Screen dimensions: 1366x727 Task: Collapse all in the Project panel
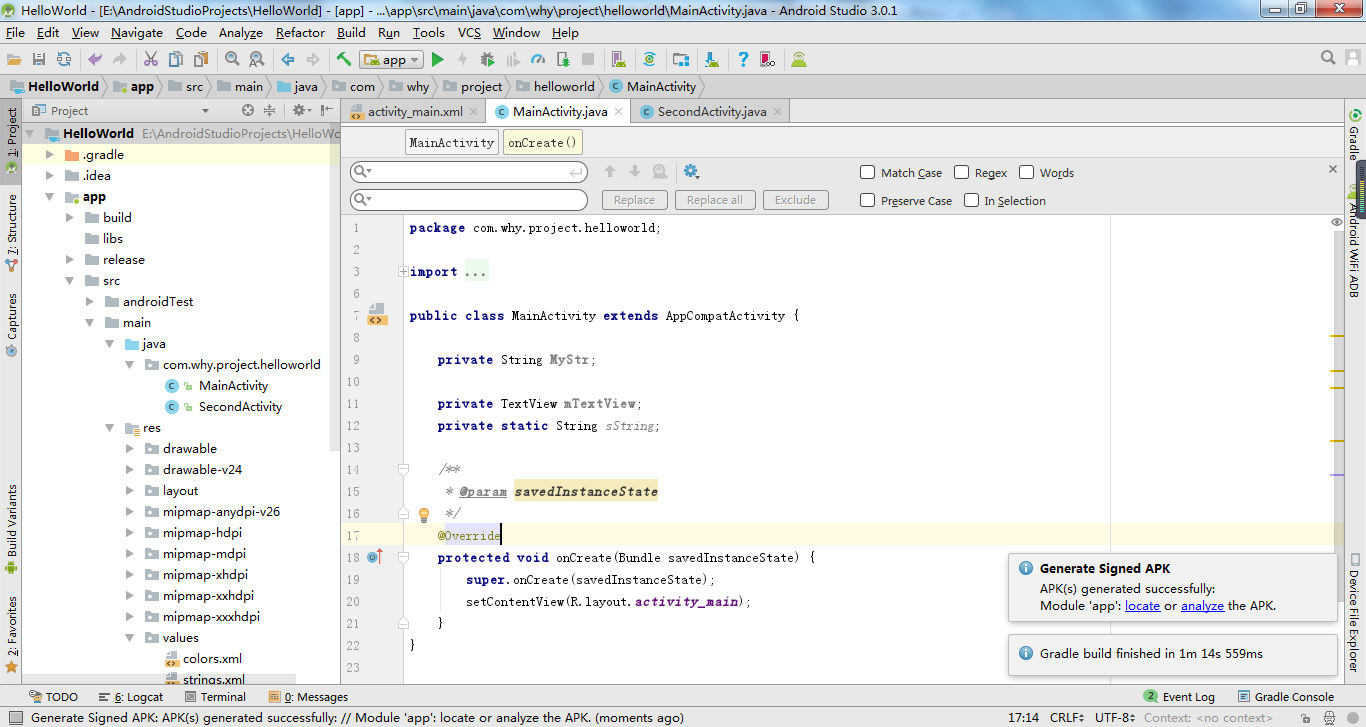pyautogui.click(x=270, y=111)
